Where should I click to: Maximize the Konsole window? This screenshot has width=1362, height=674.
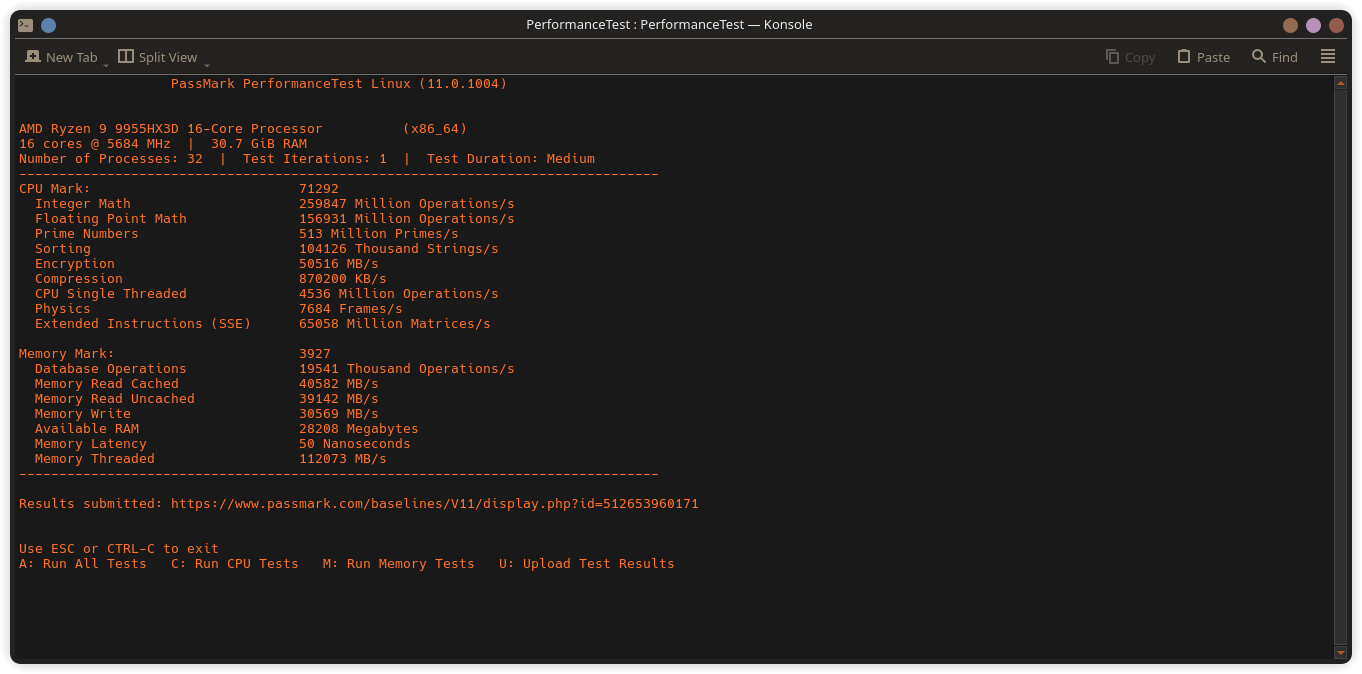[x=1313, y=25]
